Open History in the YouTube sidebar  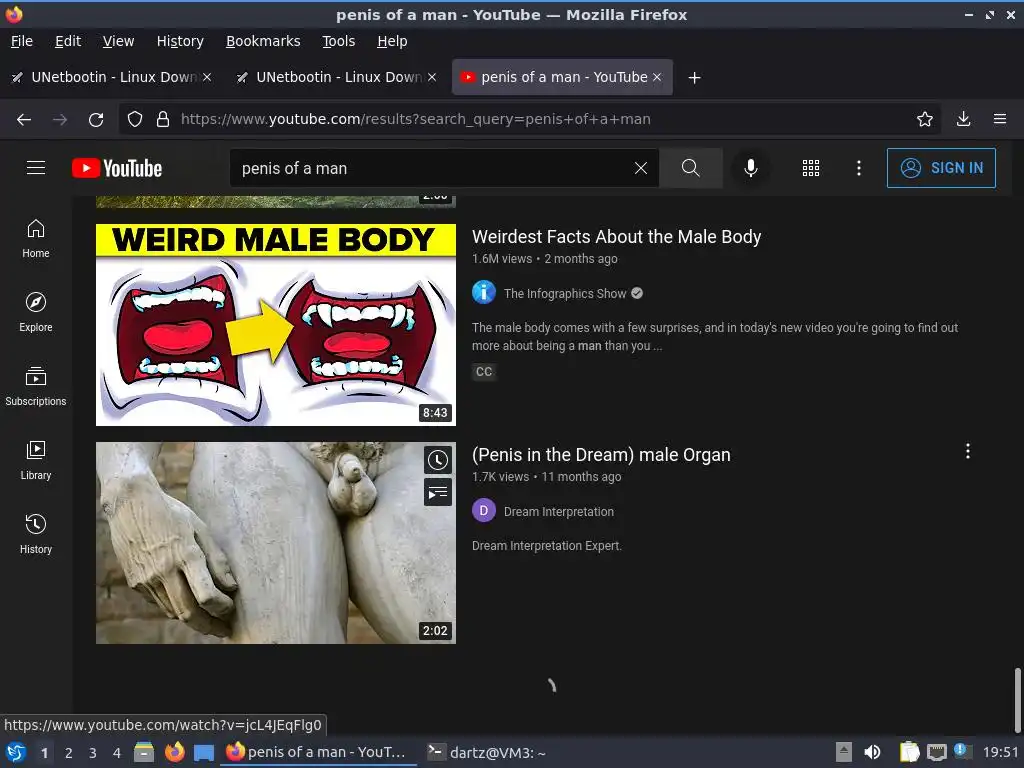tap(36, 534)
